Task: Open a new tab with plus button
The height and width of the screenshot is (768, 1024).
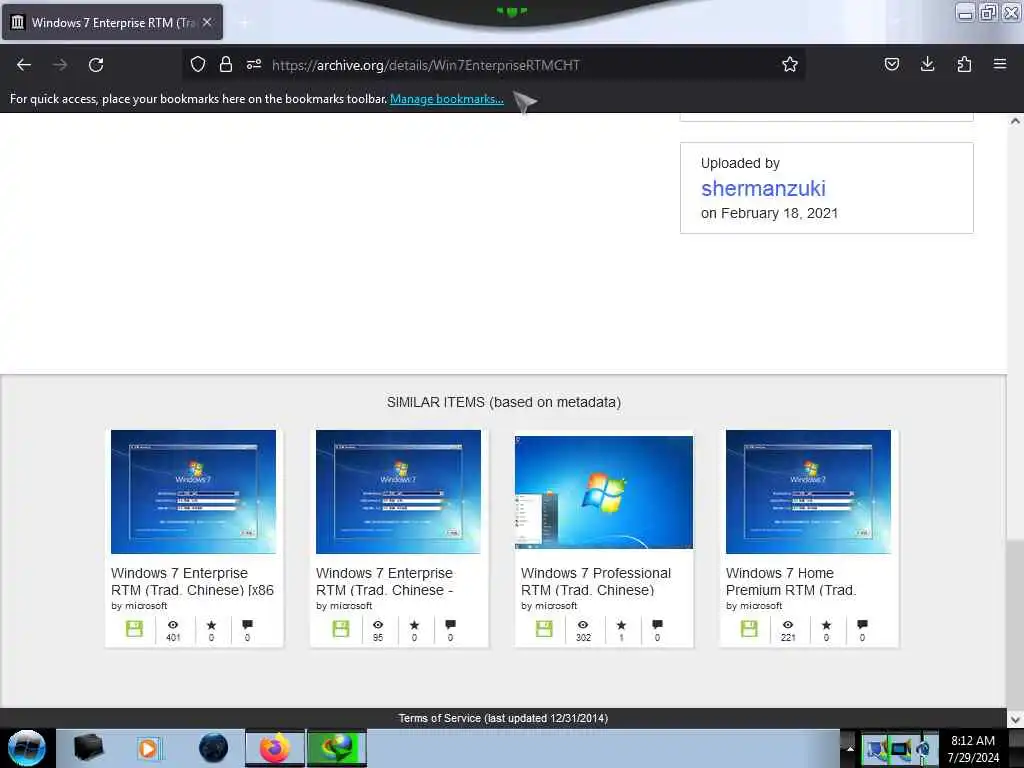Action: point(244,23)
